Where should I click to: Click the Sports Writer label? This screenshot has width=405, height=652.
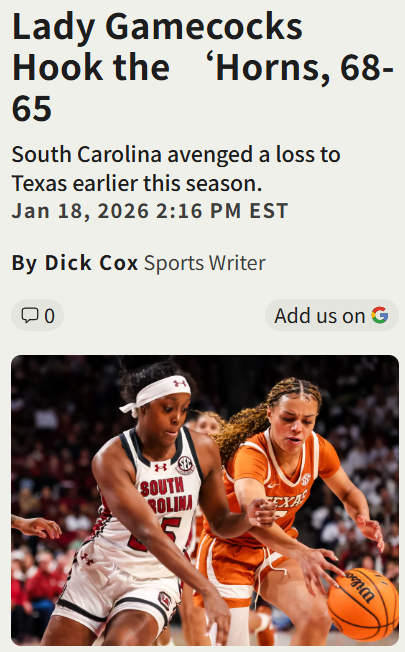[x=205, y=263]
